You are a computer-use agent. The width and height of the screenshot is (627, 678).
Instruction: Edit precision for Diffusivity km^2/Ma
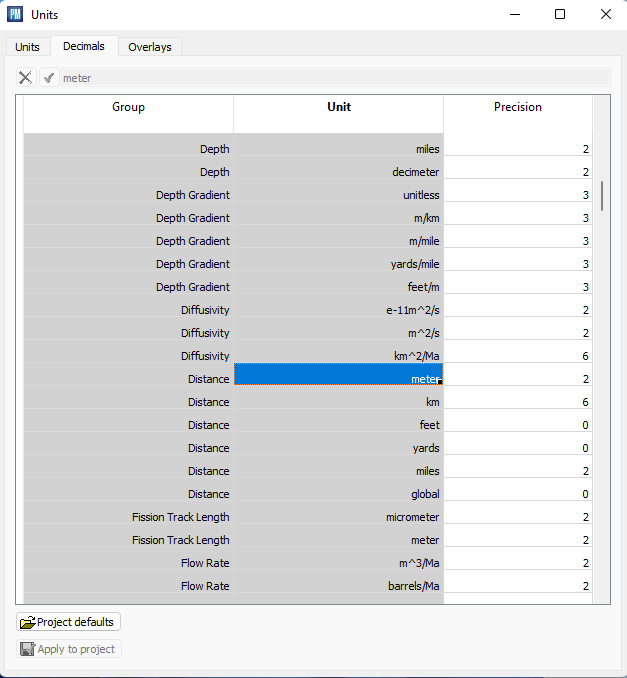pyautogui.click(x=517, y=356)
